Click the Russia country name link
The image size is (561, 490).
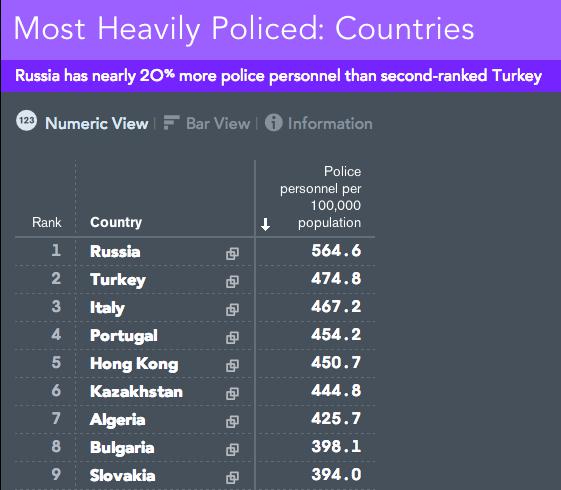(x=115, y=251)
